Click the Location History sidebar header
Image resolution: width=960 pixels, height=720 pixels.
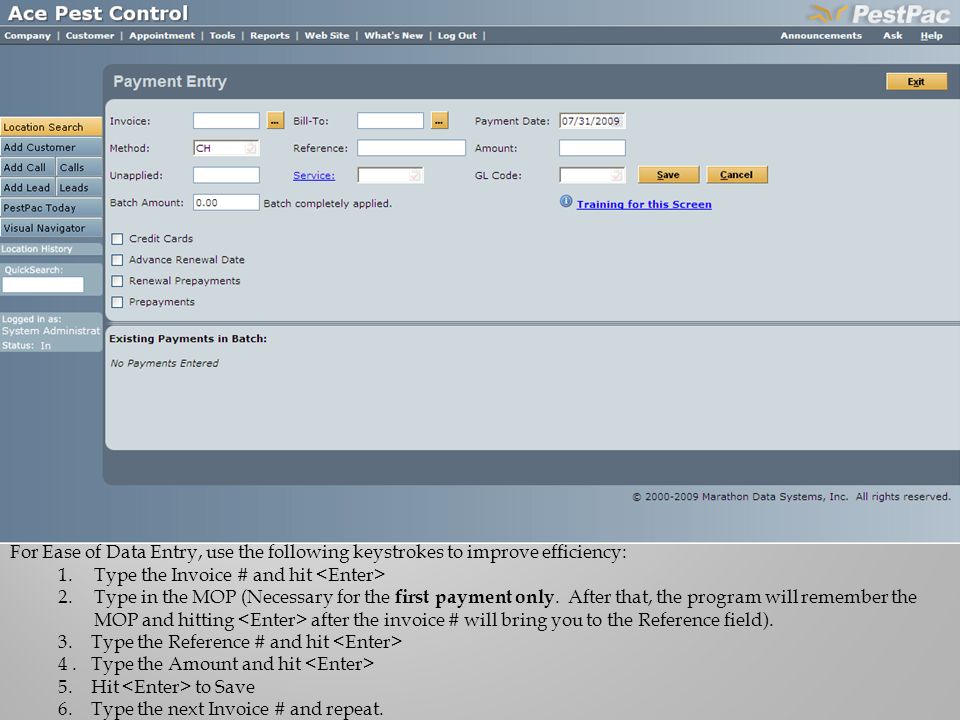click(x=51, y=249)
